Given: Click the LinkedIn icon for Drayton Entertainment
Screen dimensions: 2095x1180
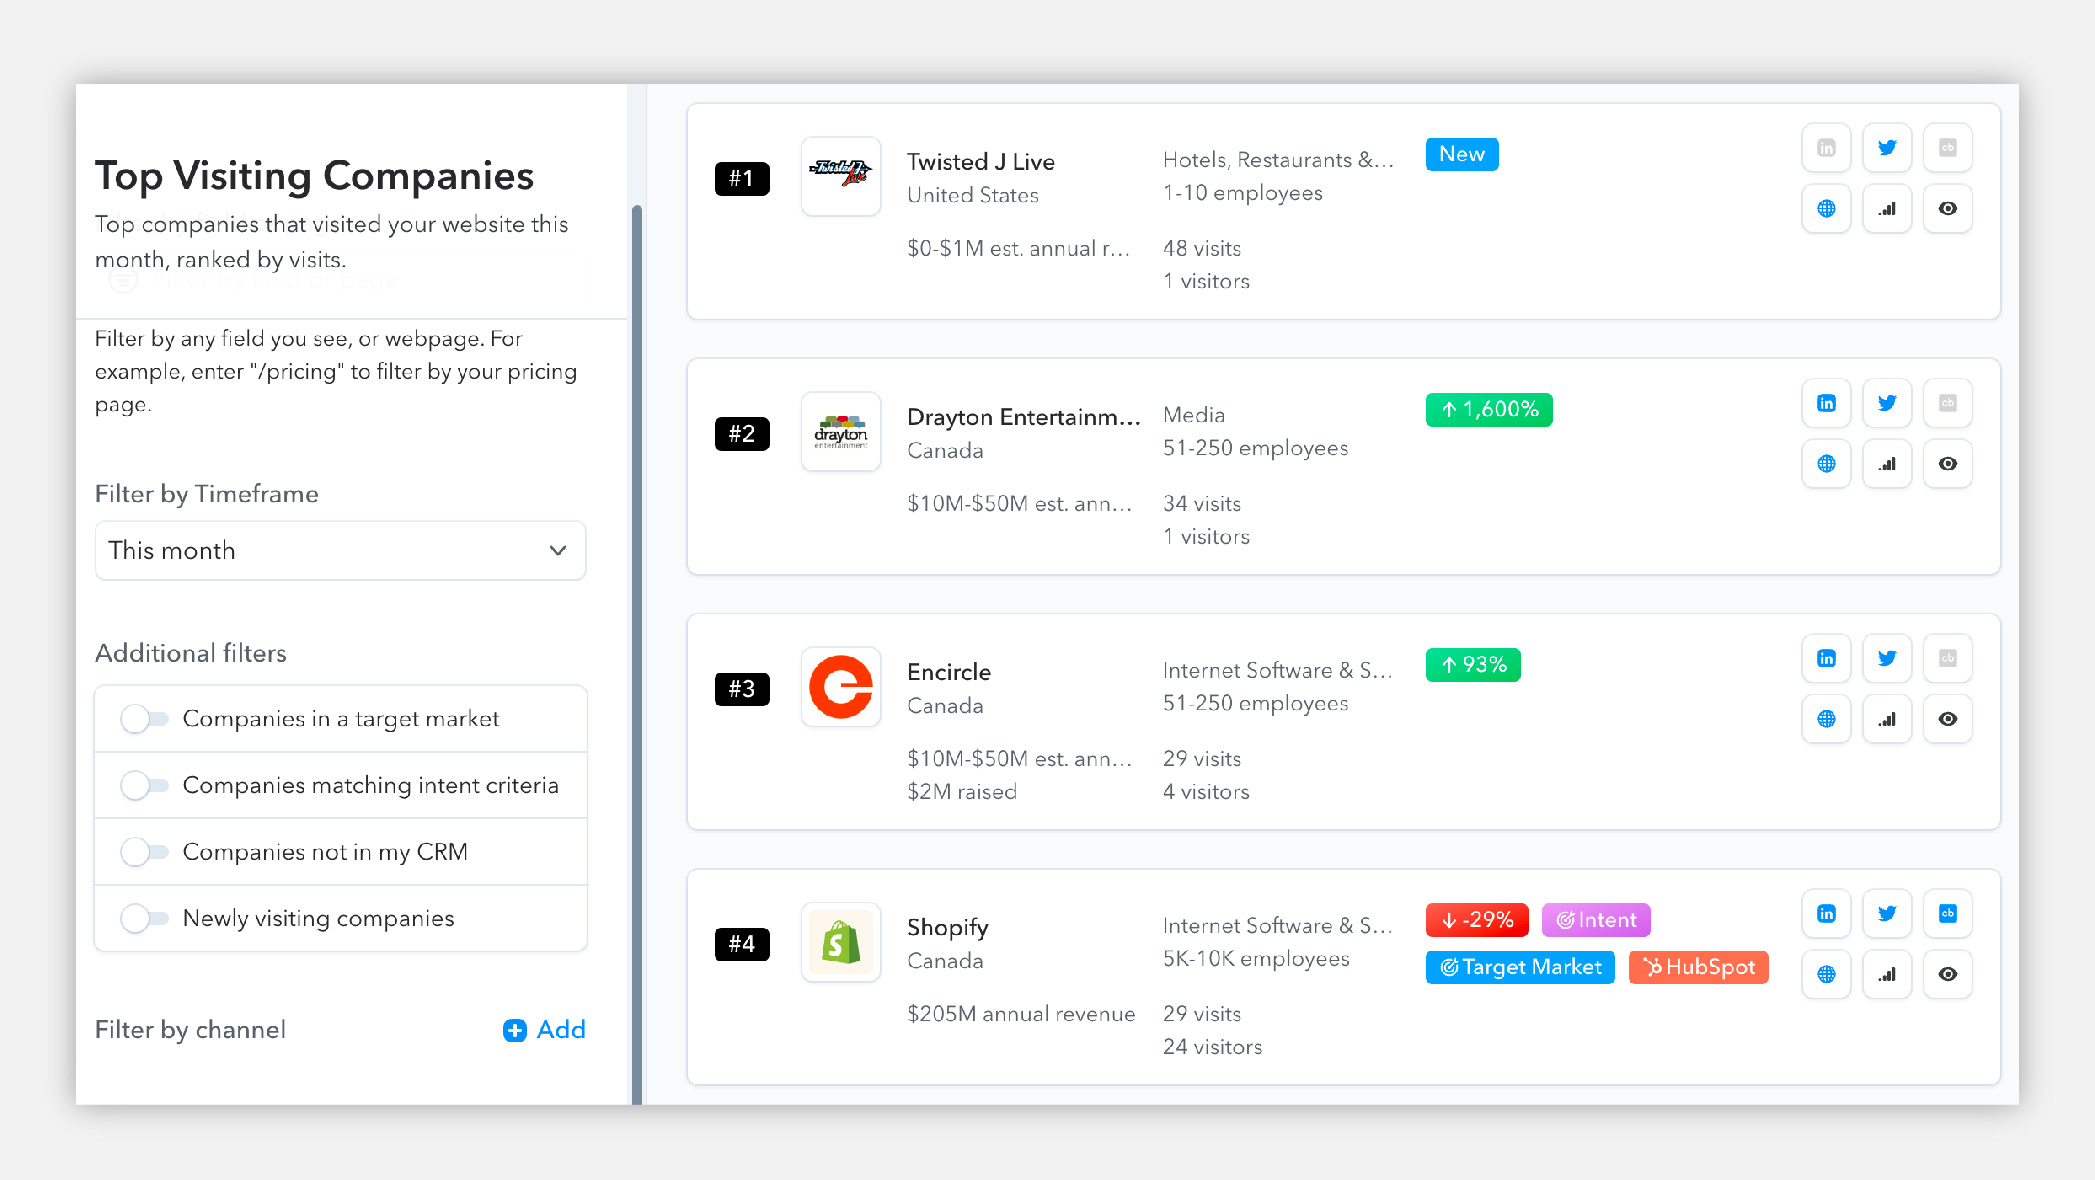Looking at the screenshot, I should click(x=1826, y=401).
